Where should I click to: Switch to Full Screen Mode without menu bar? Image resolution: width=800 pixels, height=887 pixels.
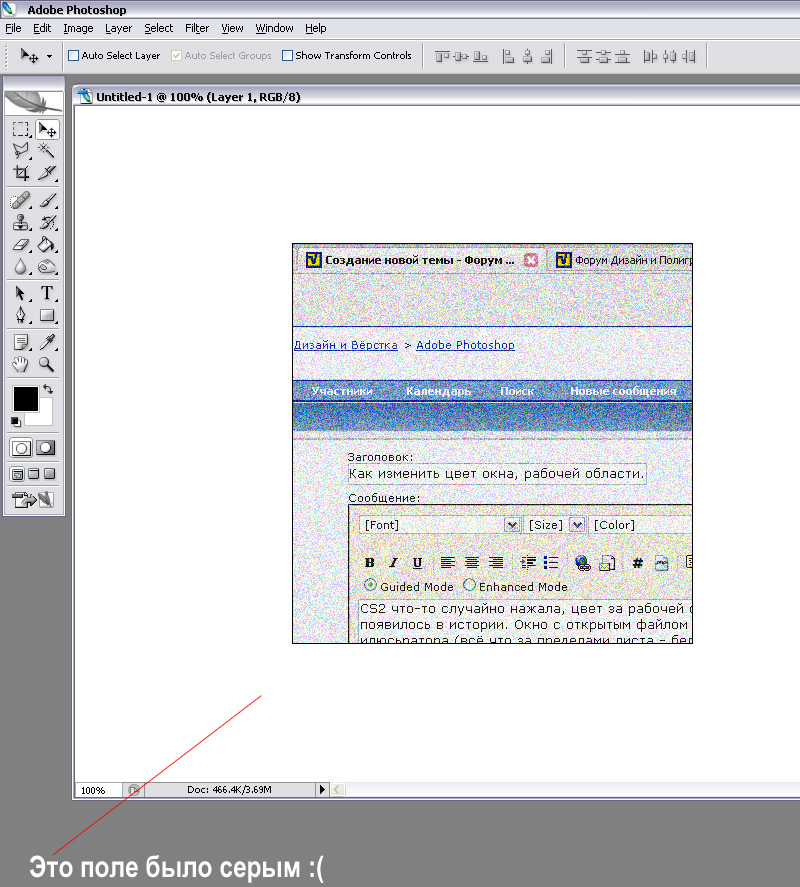(x=50, y=474)
